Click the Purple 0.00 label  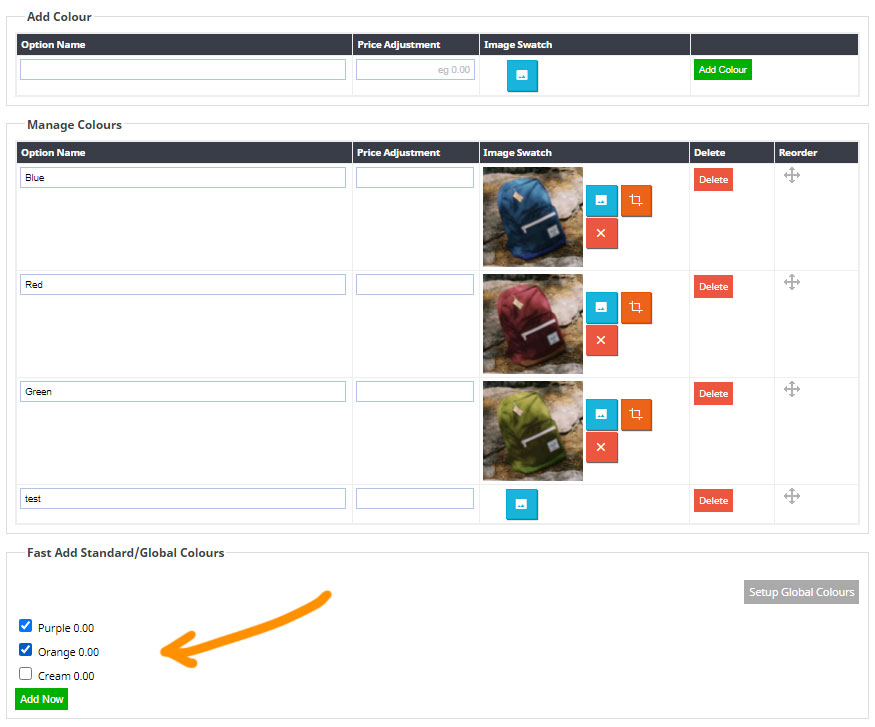tap(66, 628)
